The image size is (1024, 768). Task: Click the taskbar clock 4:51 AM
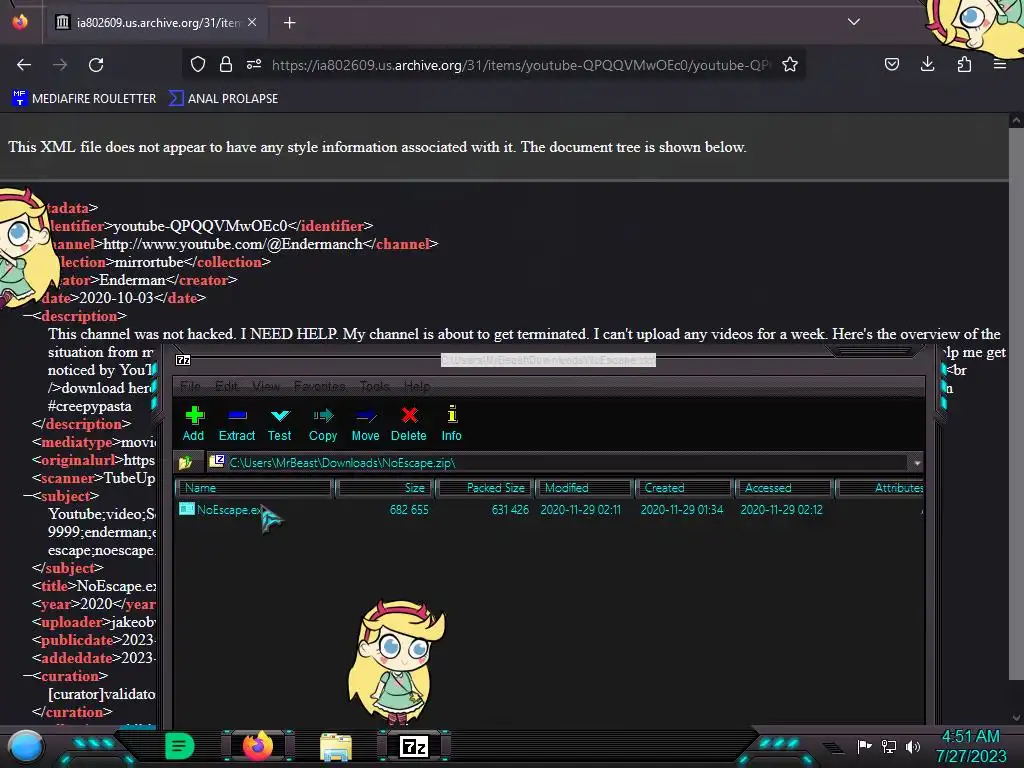coord(970,737)
